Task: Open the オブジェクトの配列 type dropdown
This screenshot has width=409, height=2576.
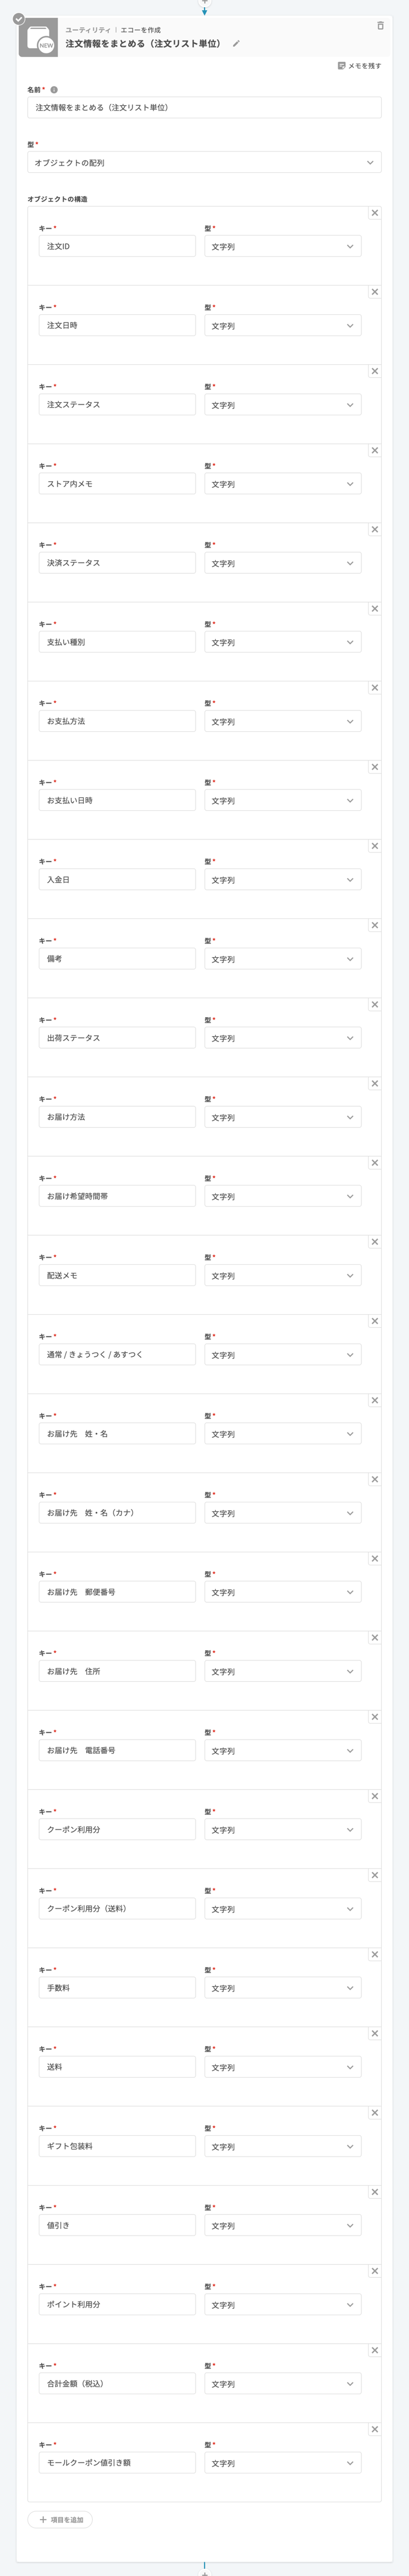Action: coord(204,163)
